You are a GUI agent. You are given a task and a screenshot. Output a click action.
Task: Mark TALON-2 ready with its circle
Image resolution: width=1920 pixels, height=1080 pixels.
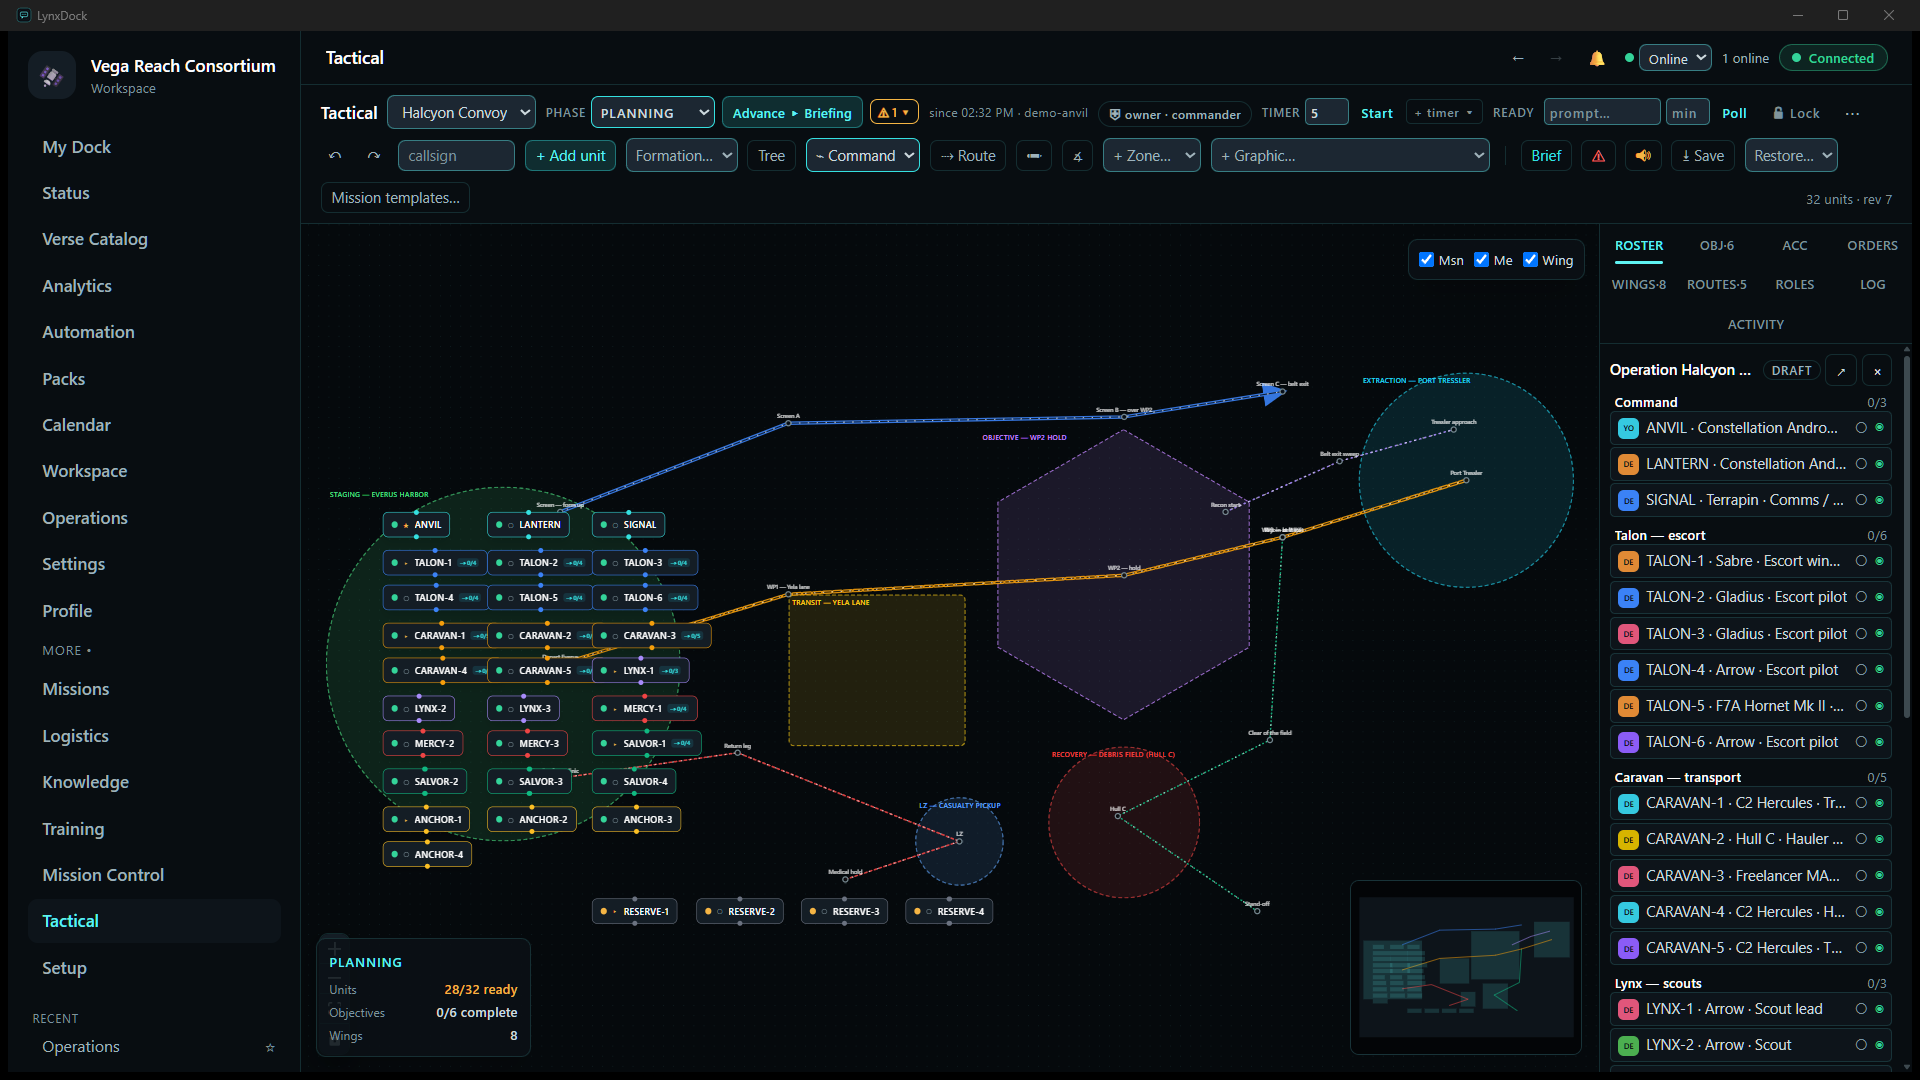tap(1861, 597)
